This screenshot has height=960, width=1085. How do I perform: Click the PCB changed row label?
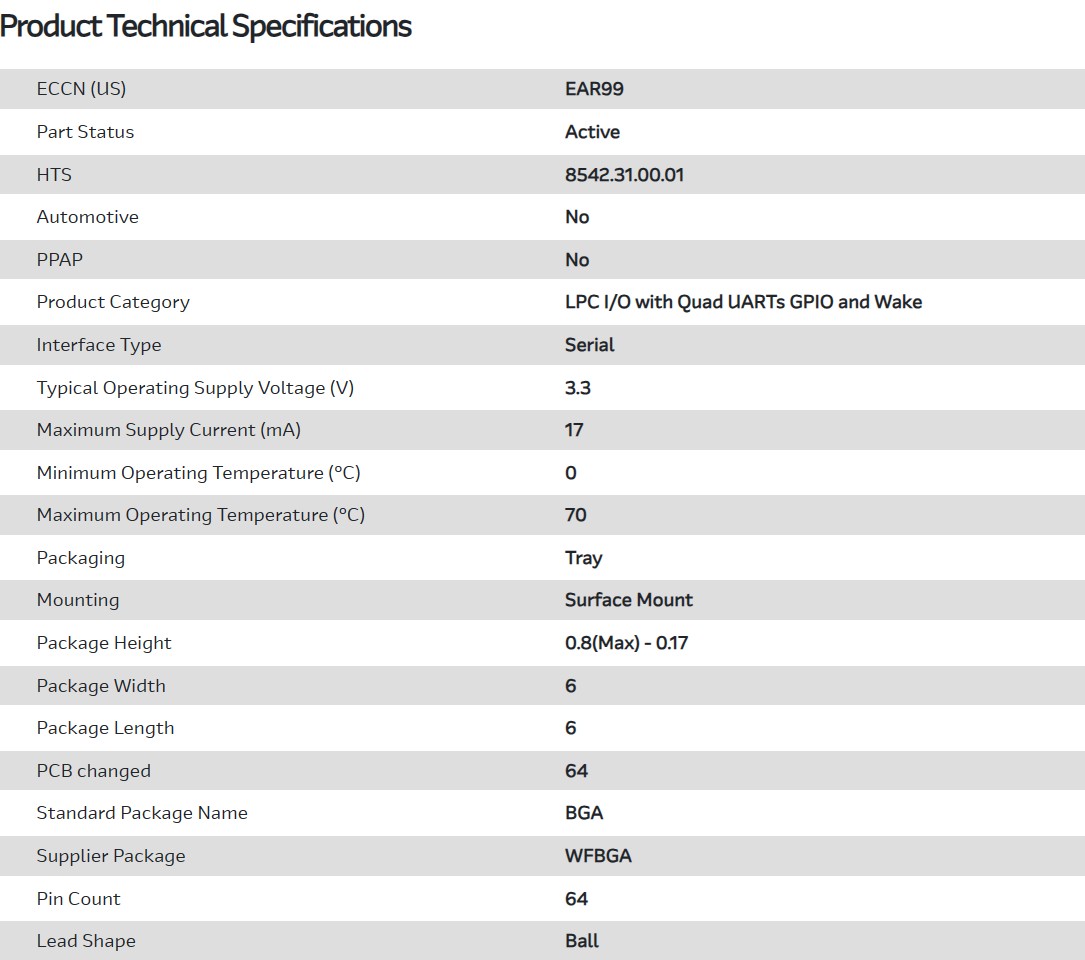[x=93, y=771]
